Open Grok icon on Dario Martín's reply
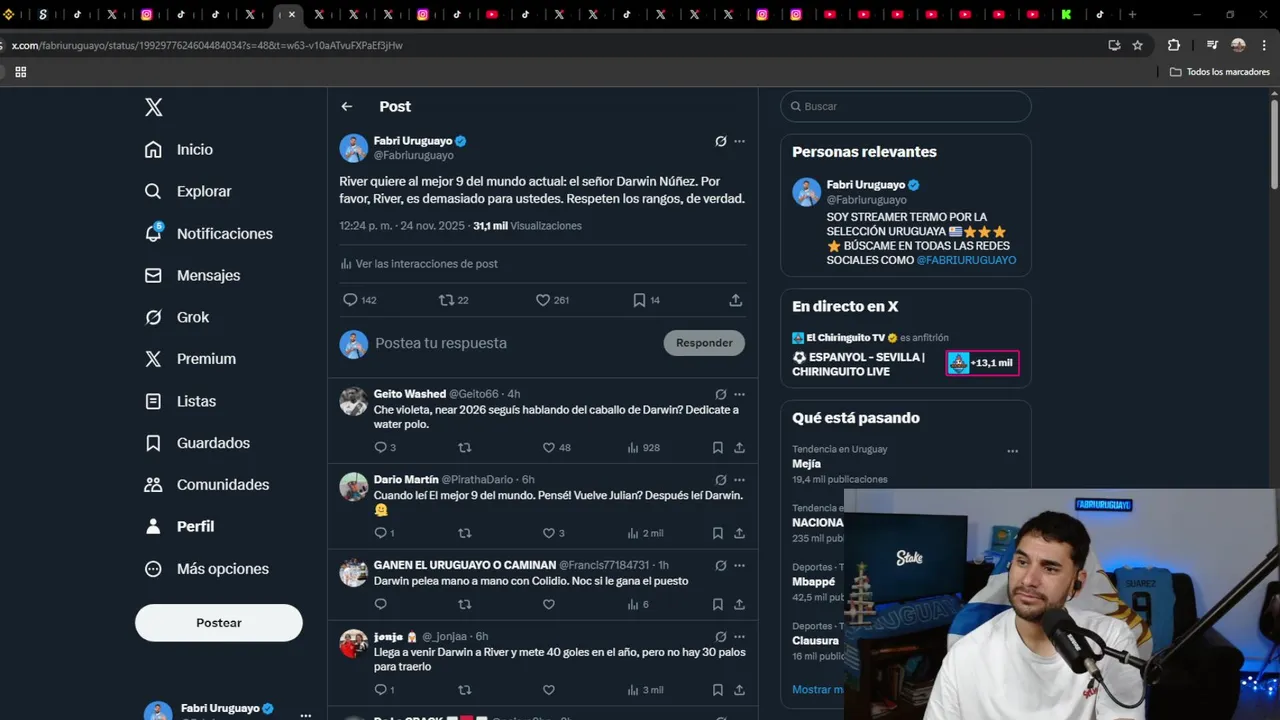This screenshot has width=1280, height=720. click(720, 480)
